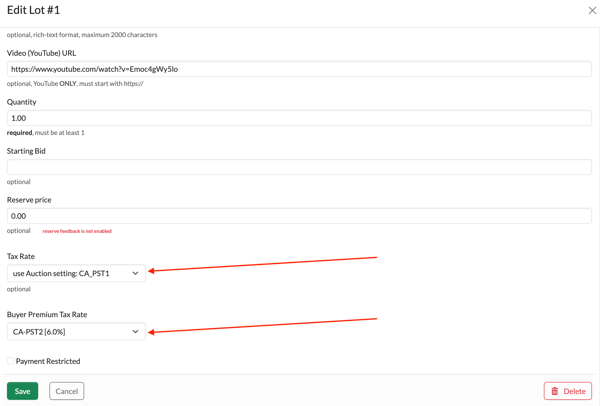Click the 'Payment Restricted' label text
Image resolution: width=600 pixels, height=406 pixels.
click(x=48, y=361)
